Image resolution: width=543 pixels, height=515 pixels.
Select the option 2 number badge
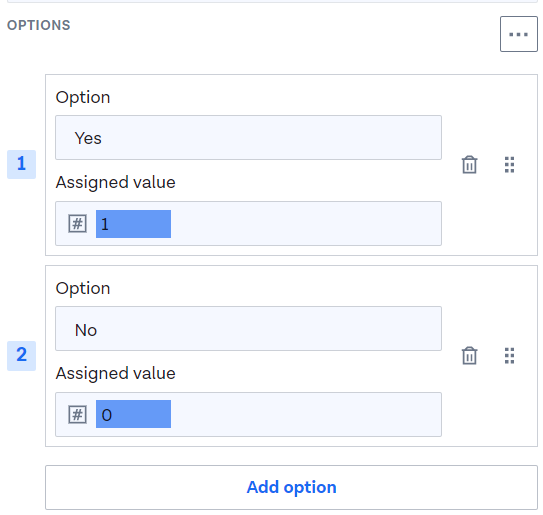click(x=21, y=355)
